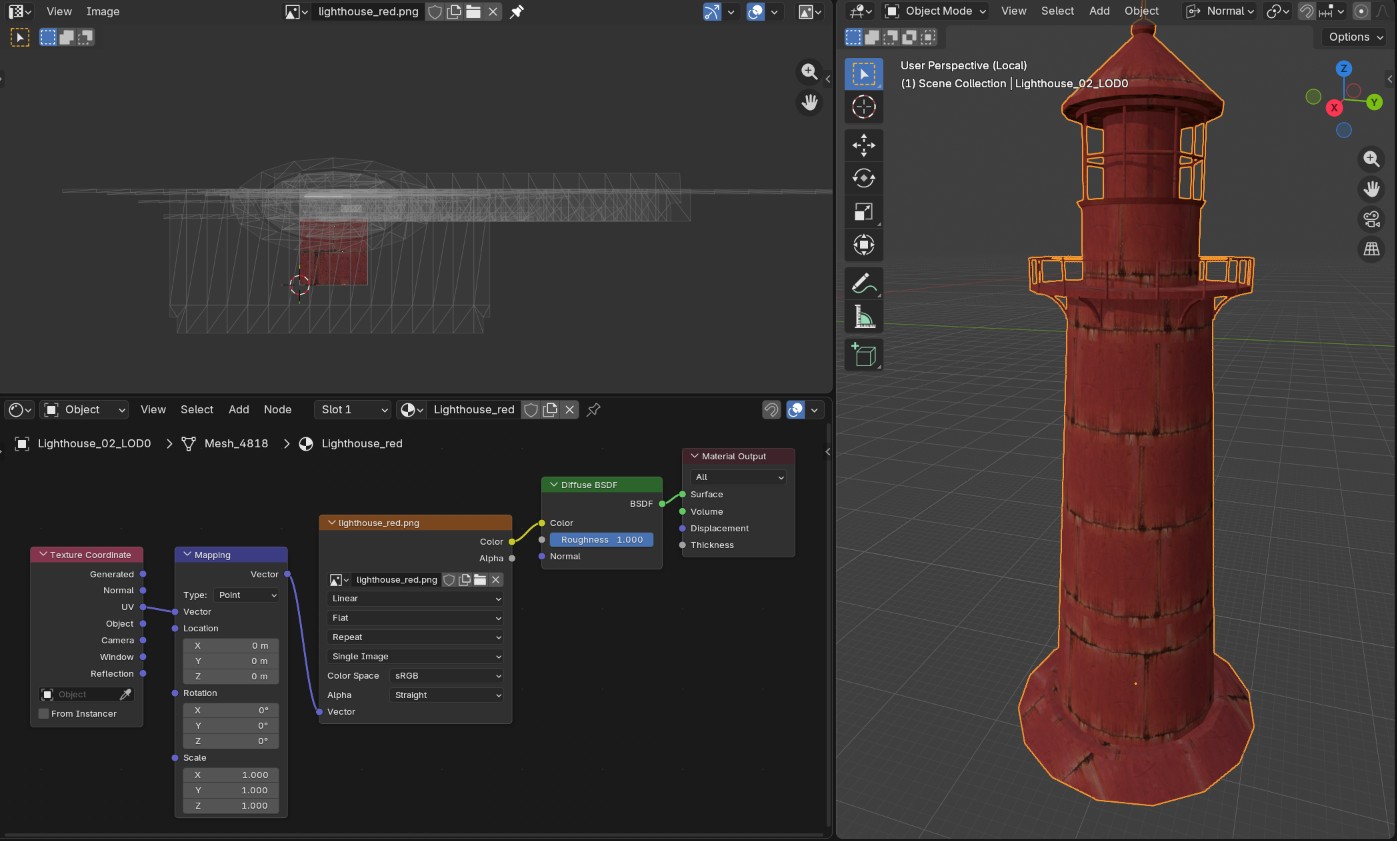1397x841 pixels.
Task: Toggle gizmo display in image editor header
Action: pyautogui.click(x=712, y=12)
